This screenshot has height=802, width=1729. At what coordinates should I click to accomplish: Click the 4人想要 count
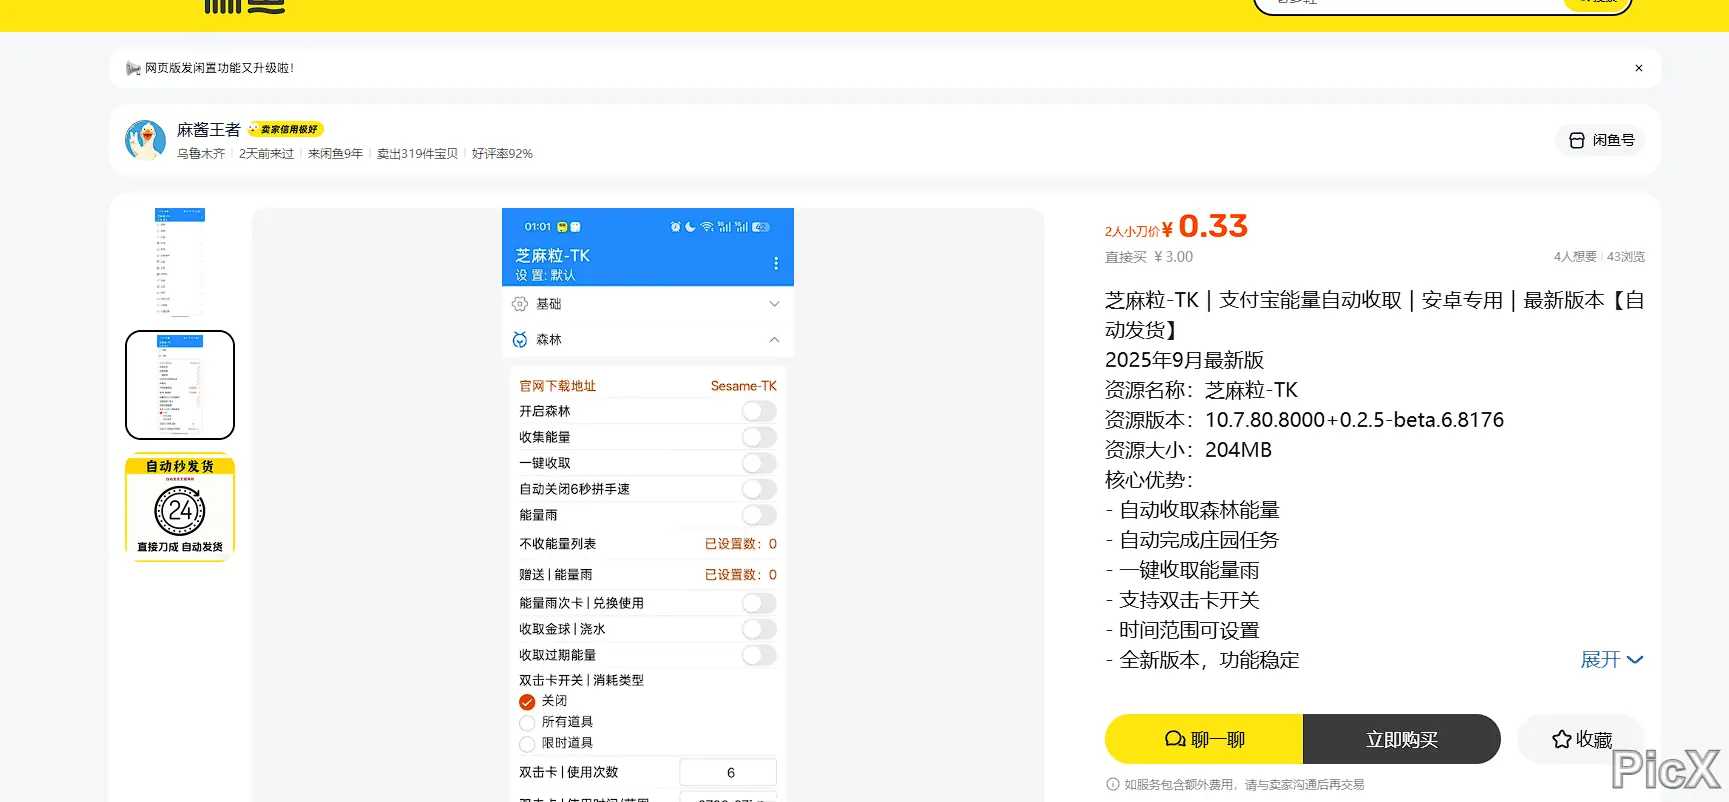[1575, 257]
